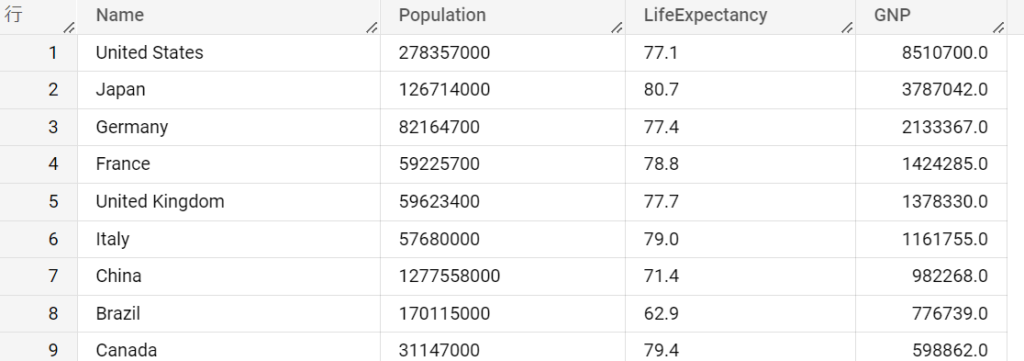Click life expectancy value 77.1
The image size is (1024, 361).
(x=661, y=53)
